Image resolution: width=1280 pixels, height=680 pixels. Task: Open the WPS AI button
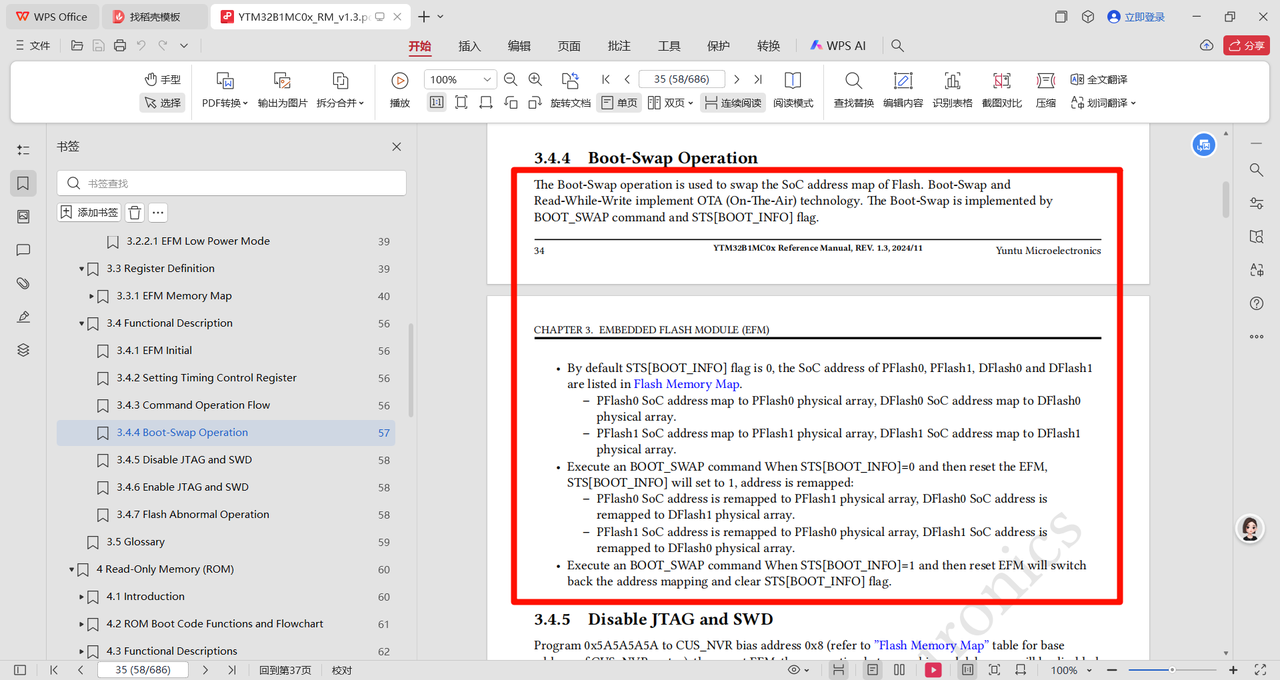(x=838, y=46)
